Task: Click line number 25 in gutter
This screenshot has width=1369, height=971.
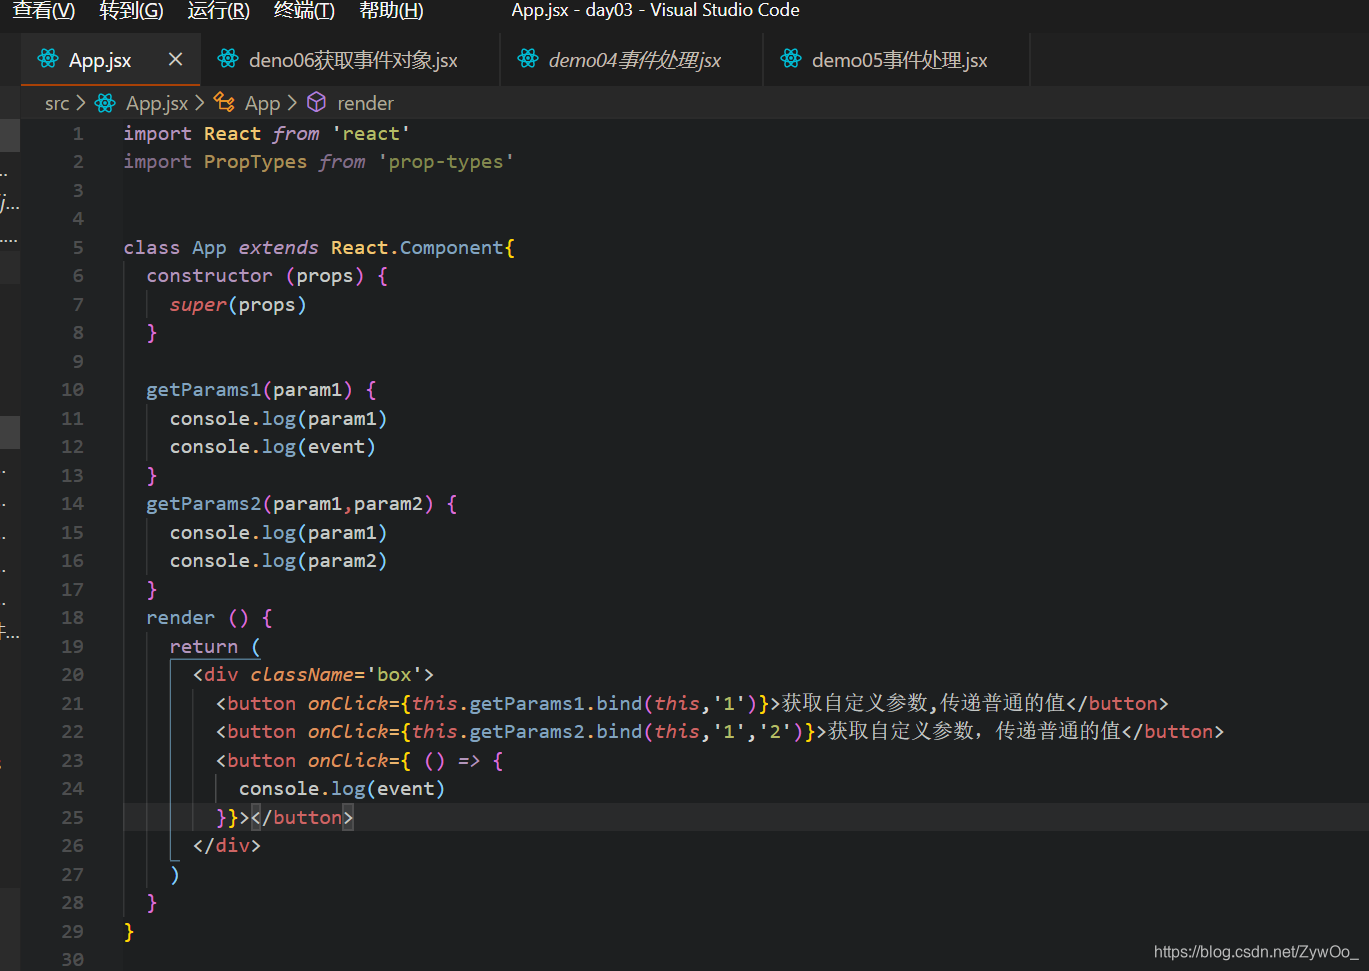Action: tap(73, 817)
